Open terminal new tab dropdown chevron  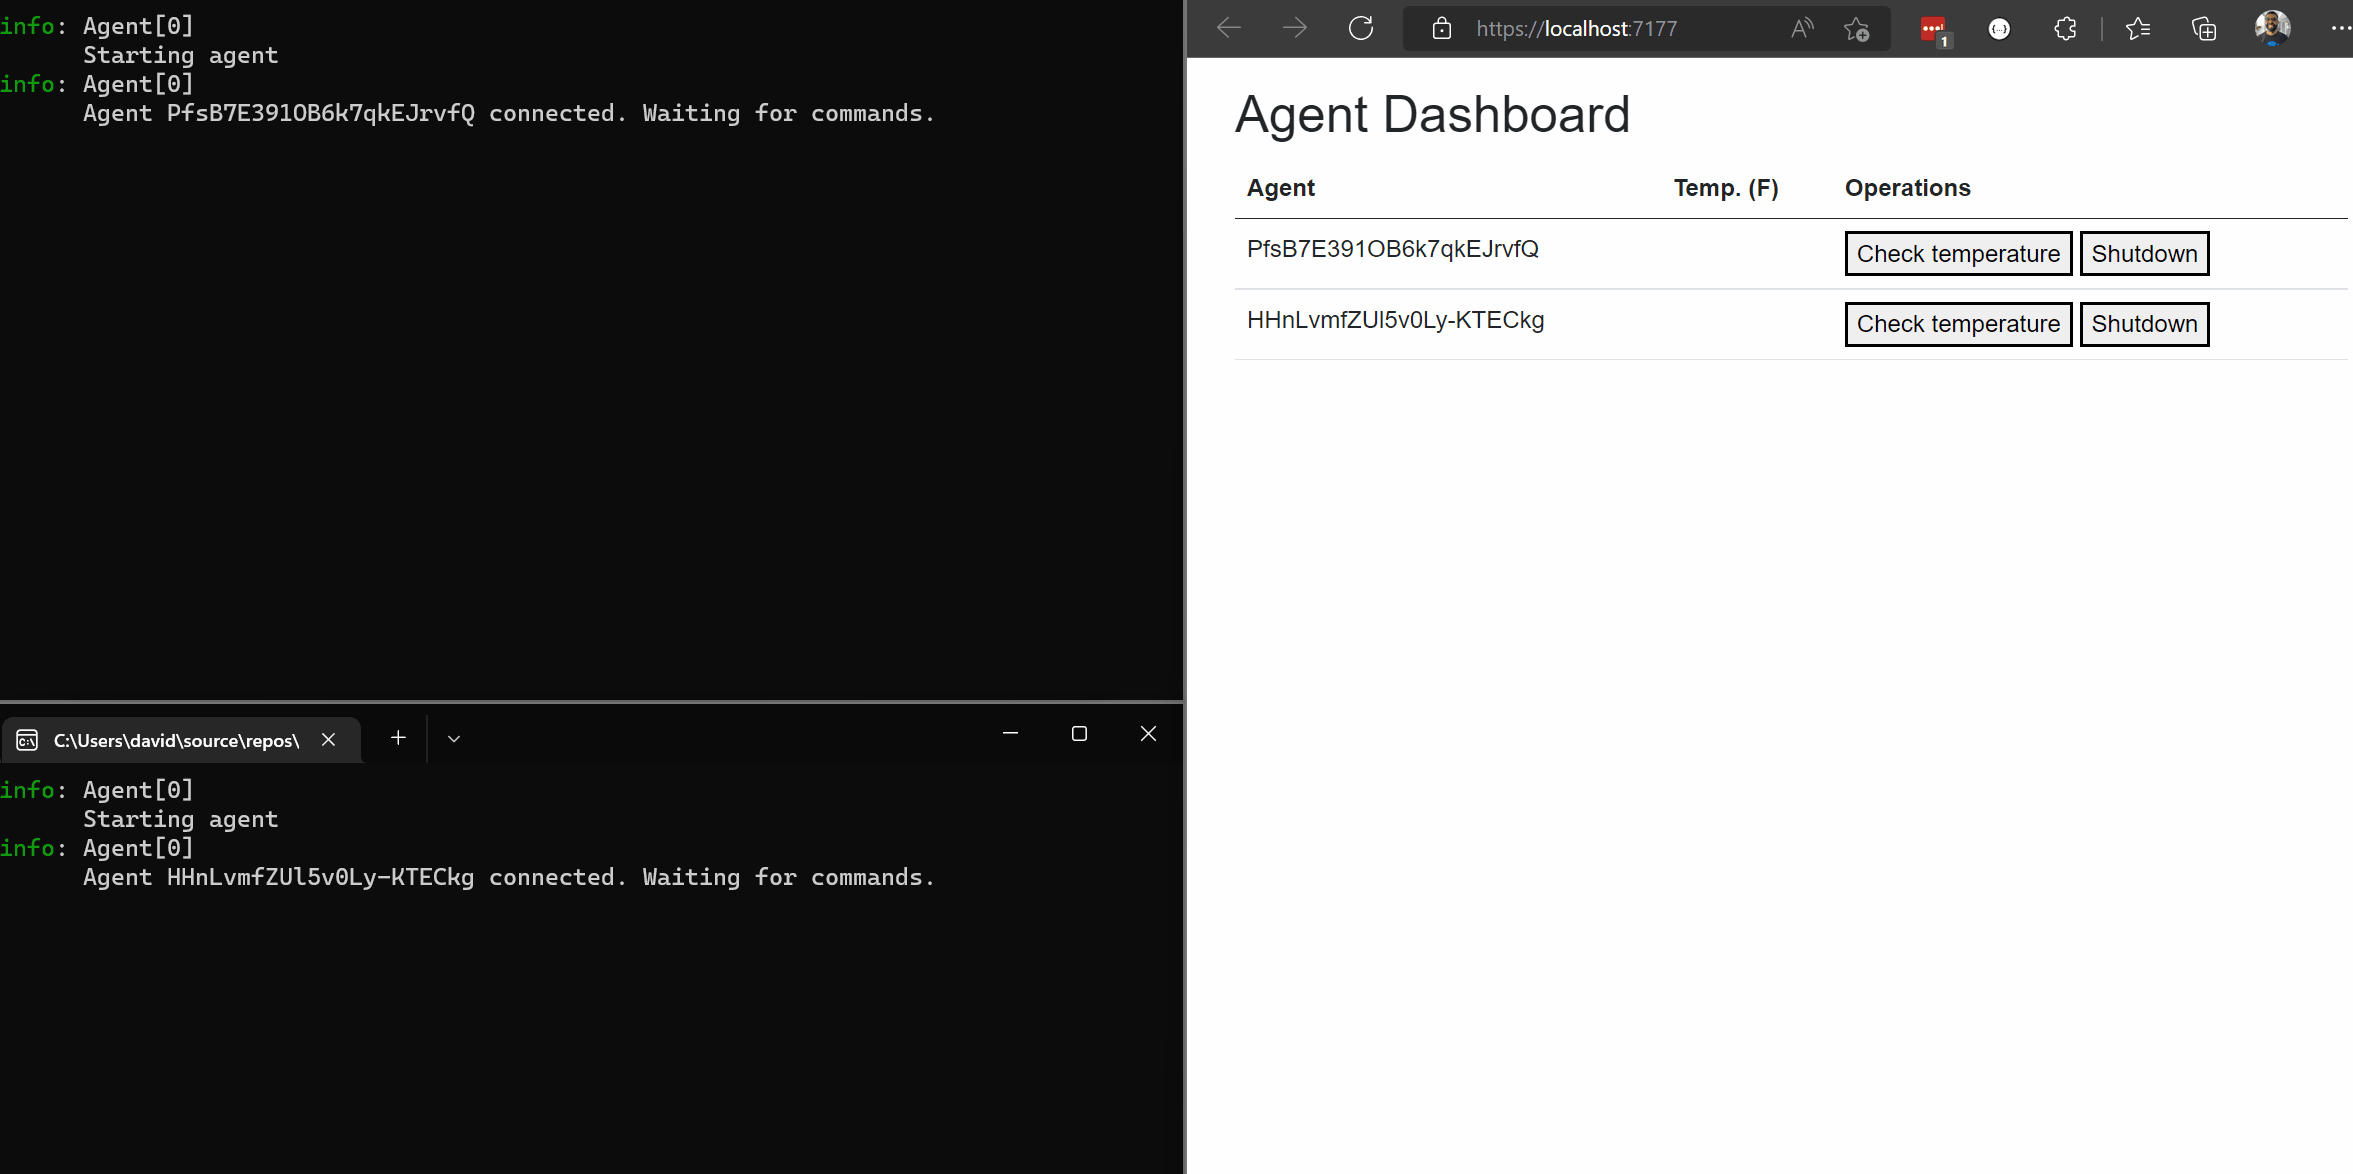pos(454,738)
